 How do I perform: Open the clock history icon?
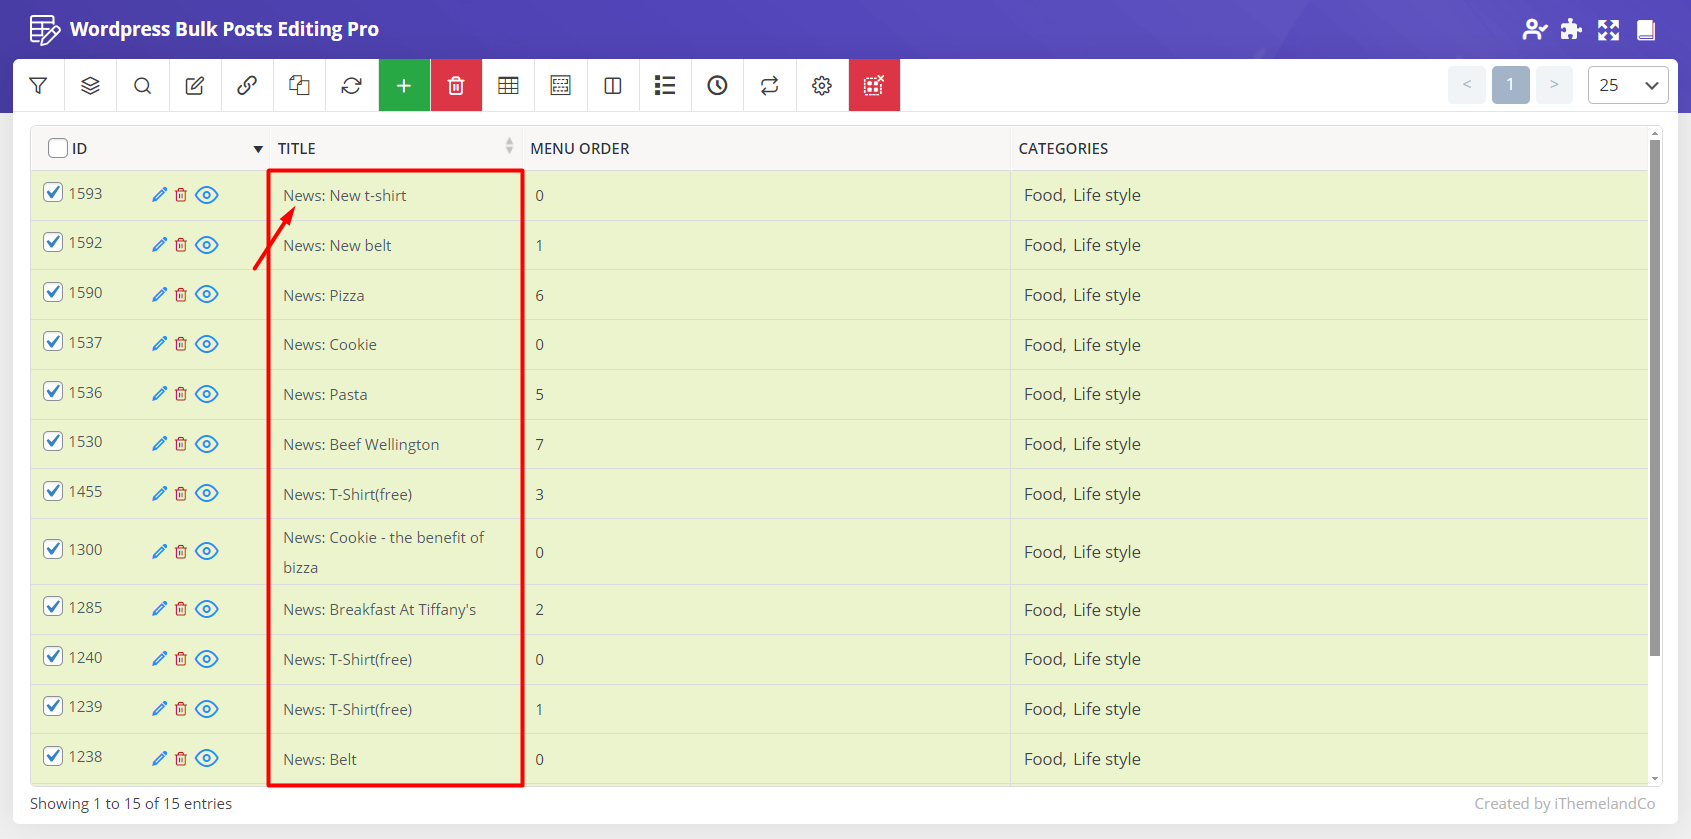click(717, 86)
